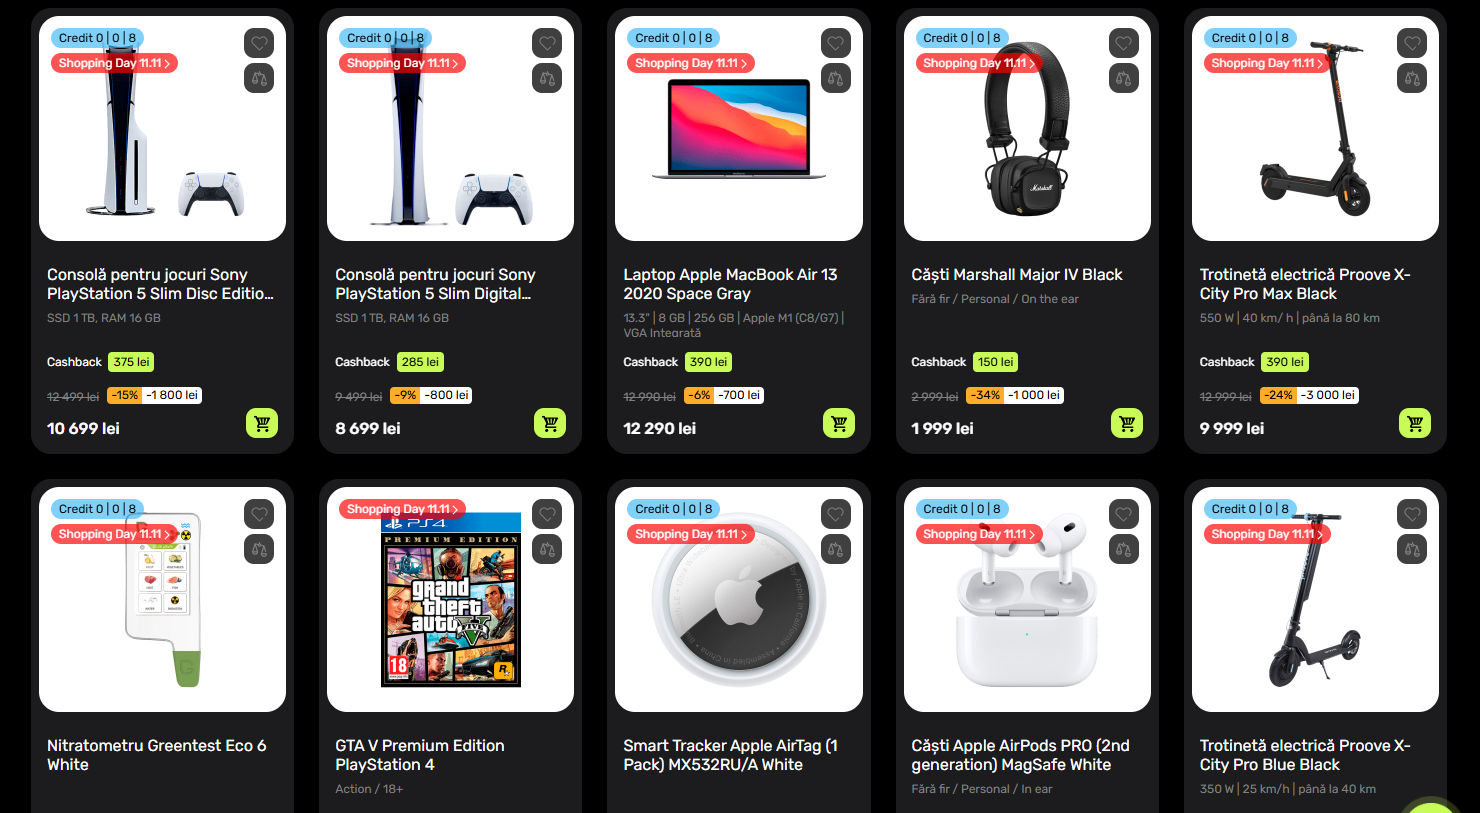
Task: Add PlayStation 5 Slim Disc Edition to cart
Action: [262, 423]
